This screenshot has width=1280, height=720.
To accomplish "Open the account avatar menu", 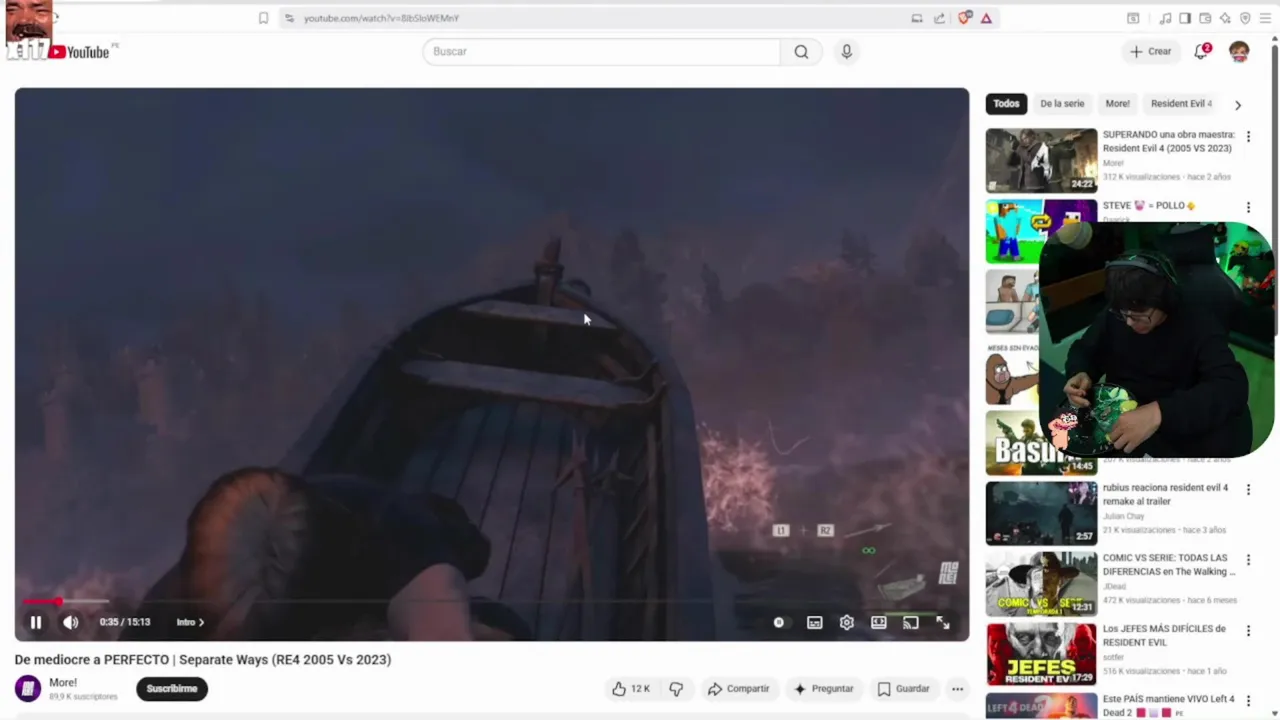I will 1239,51.
